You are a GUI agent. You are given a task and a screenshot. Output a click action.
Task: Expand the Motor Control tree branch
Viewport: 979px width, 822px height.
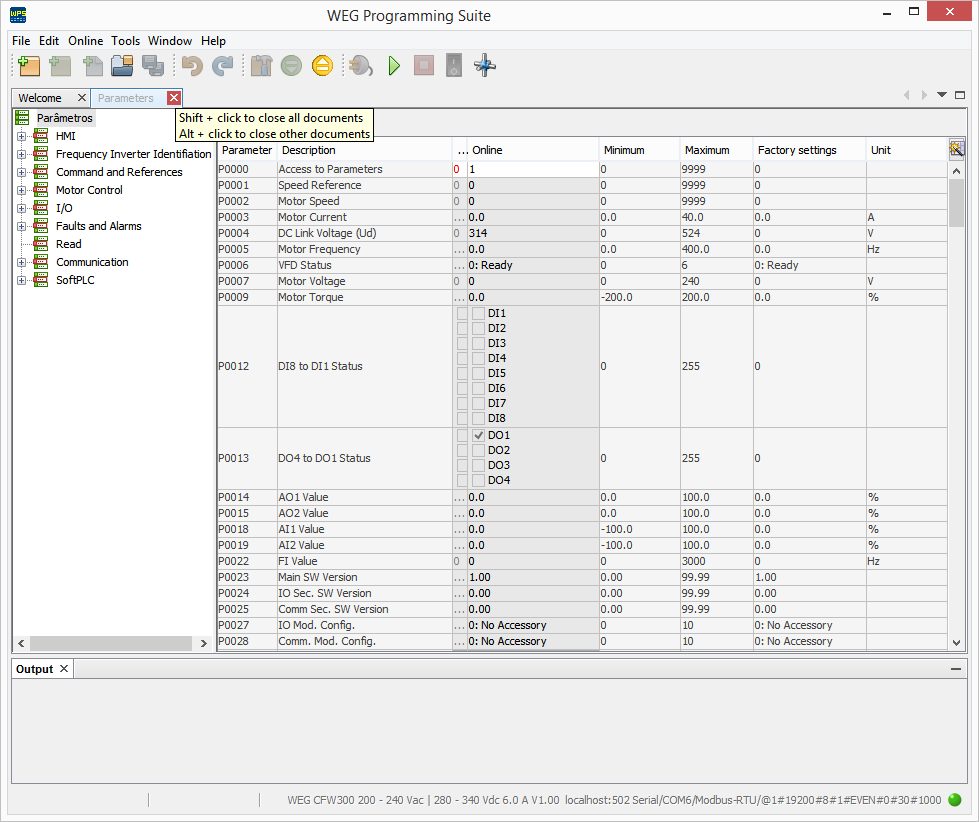(x=22, y=189)
